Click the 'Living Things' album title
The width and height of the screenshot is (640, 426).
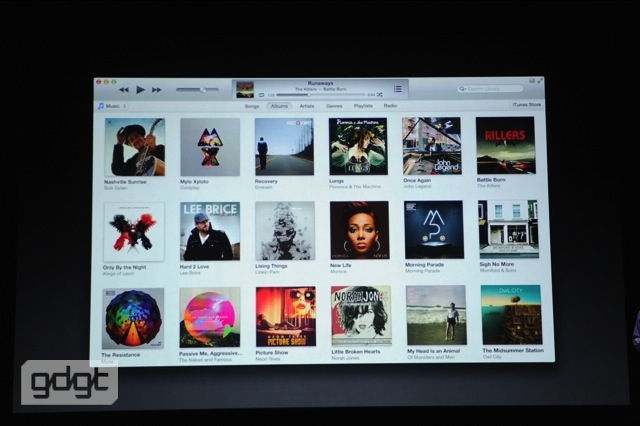point(271,266)
